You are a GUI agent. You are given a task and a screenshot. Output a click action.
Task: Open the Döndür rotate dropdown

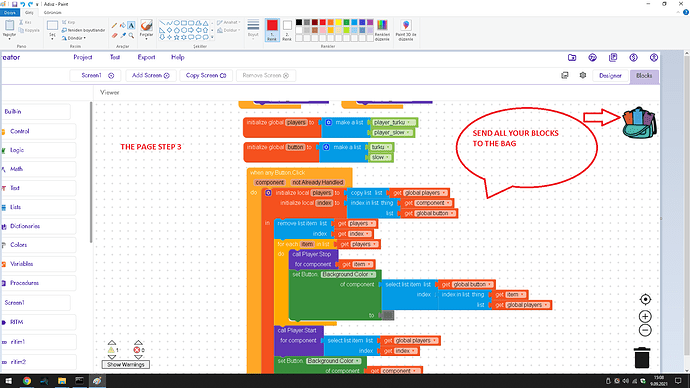[x=74, y=38]
